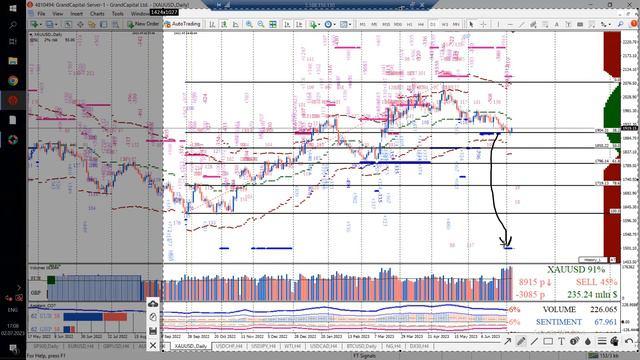The height and width of the screenshot is (360, 640).
Task: Click the Windows taskbar search icon
Action: click(13, 25)
